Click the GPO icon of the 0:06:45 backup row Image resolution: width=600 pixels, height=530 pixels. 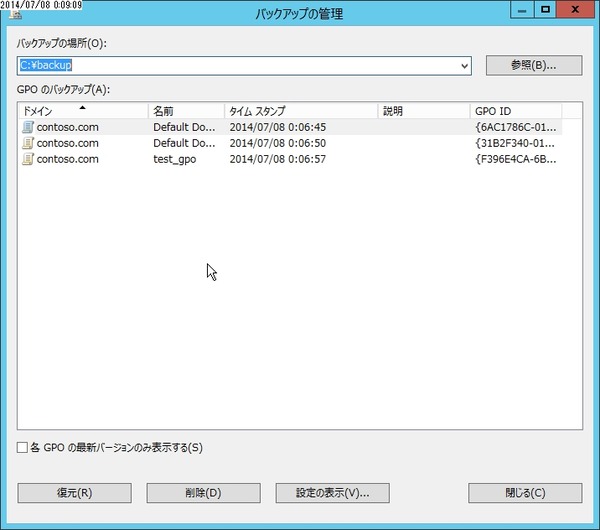[x=28, y=127]
